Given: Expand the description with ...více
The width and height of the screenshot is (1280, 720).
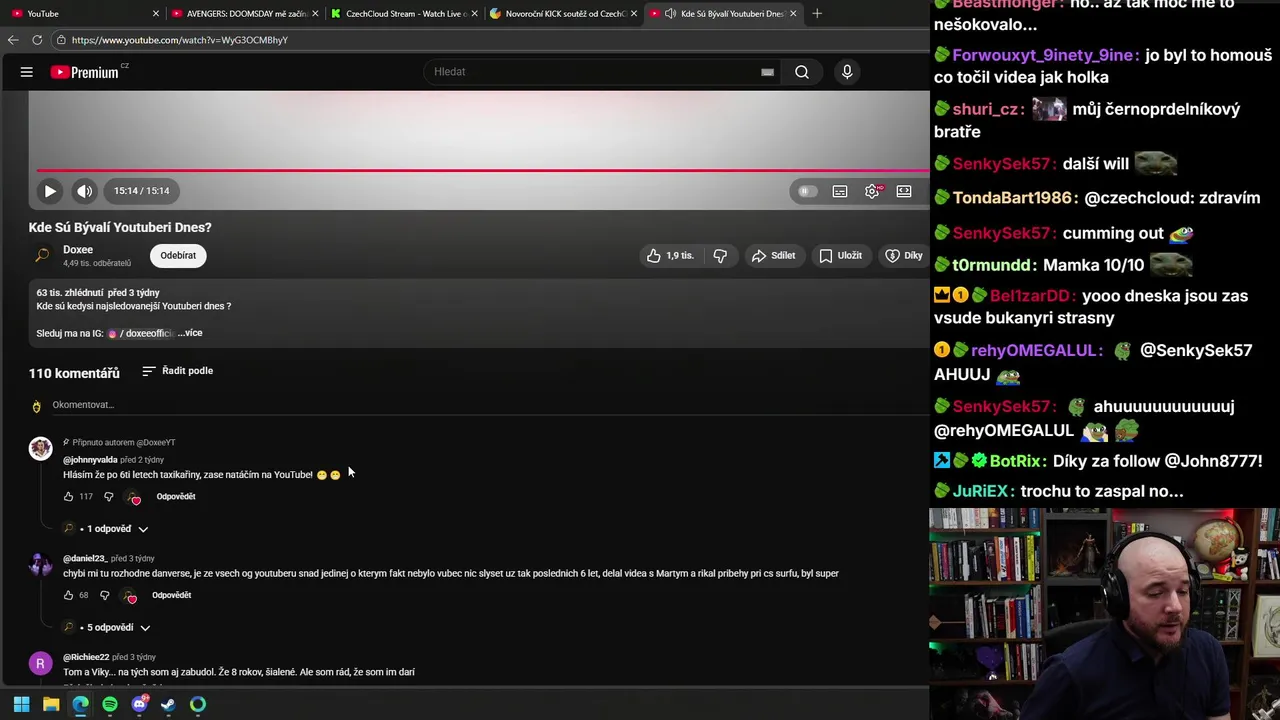Looking at the screenshot, I should point(190,333).
